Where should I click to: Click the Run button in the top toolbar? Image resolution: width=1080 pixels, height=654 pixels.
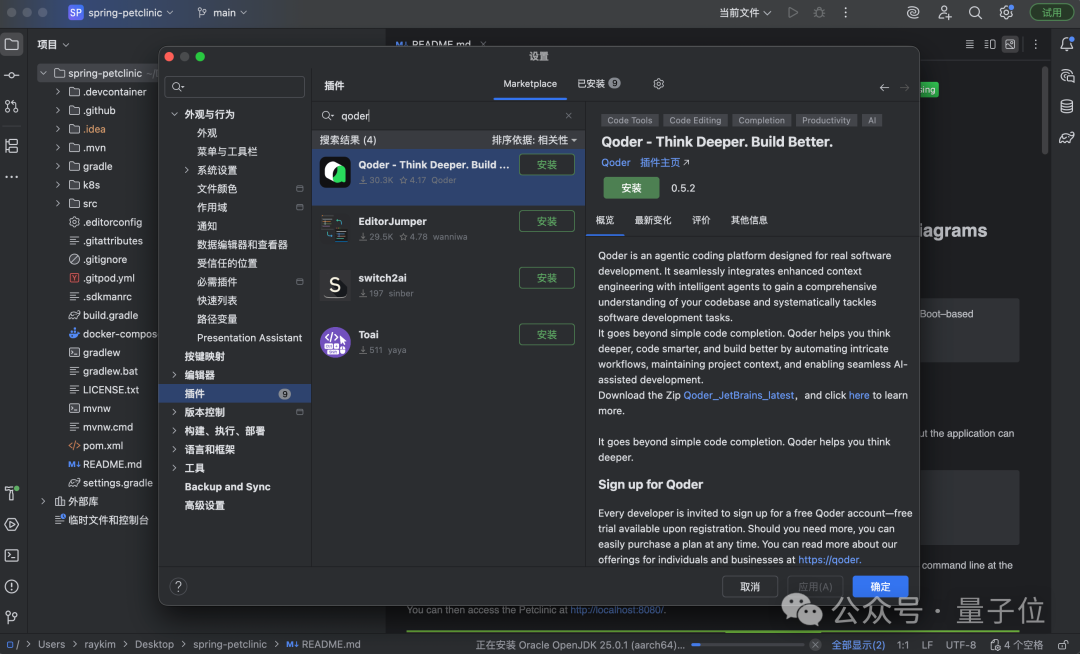pos(793,13)
